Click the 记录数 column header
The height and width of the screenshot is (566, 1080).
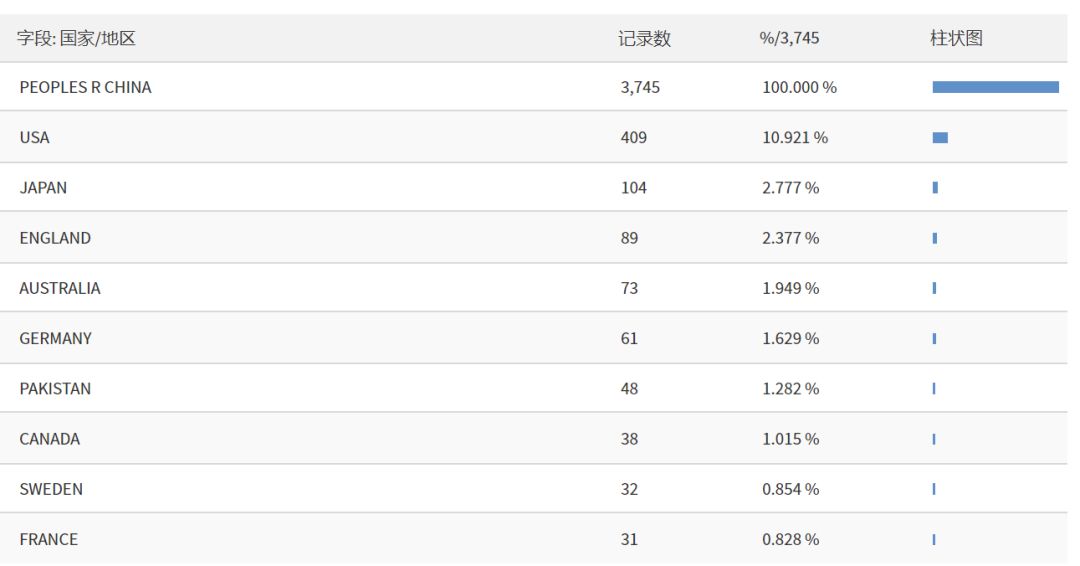tap(644, 39)
